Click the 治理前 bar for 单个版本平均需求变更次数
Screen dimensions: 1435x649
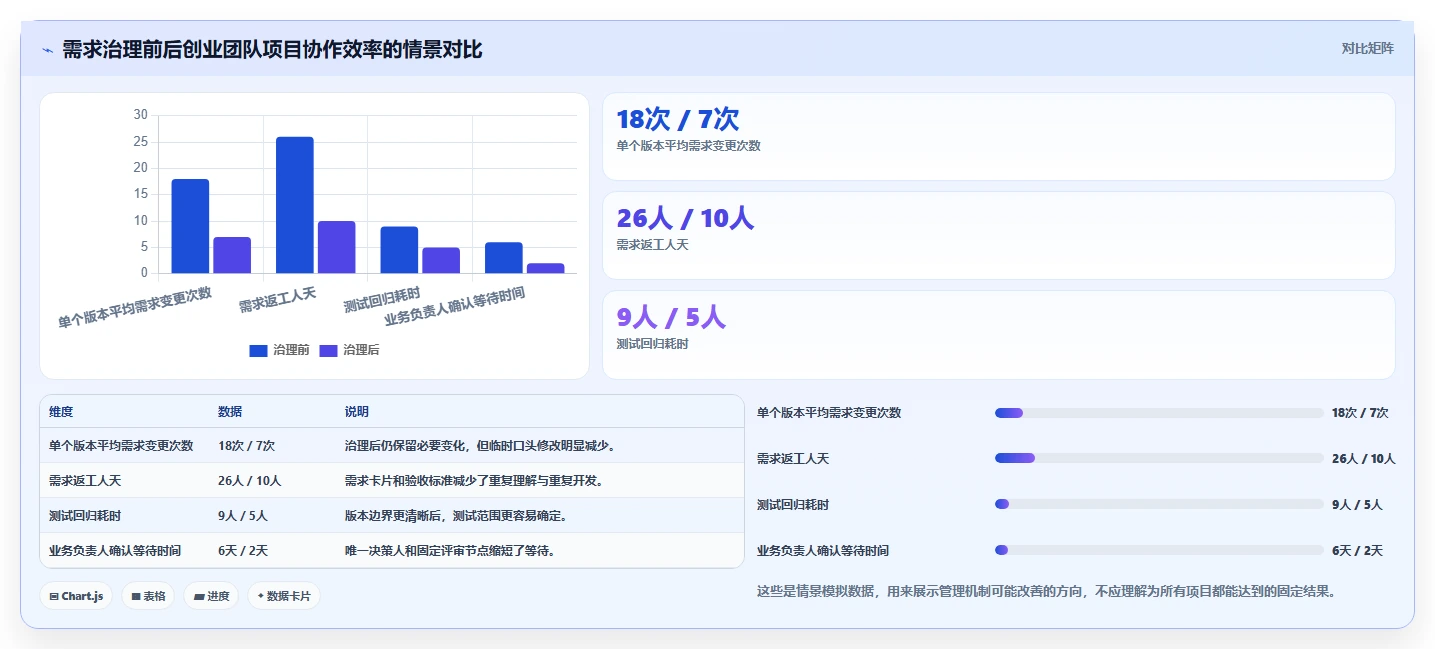pyautogui.click(x=190, y=226)
